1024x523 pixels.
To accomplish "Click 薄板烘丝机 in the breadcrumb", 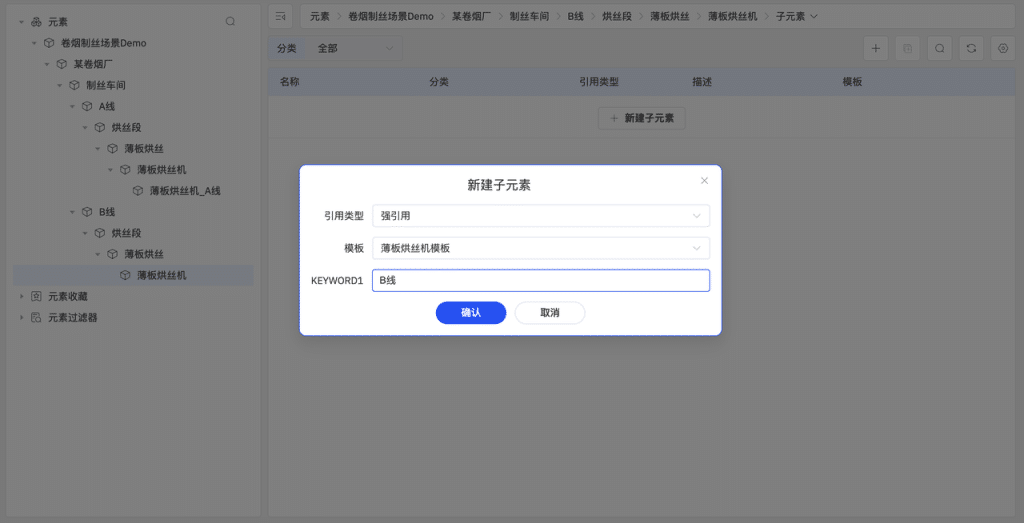I will [x=733, y=16].
